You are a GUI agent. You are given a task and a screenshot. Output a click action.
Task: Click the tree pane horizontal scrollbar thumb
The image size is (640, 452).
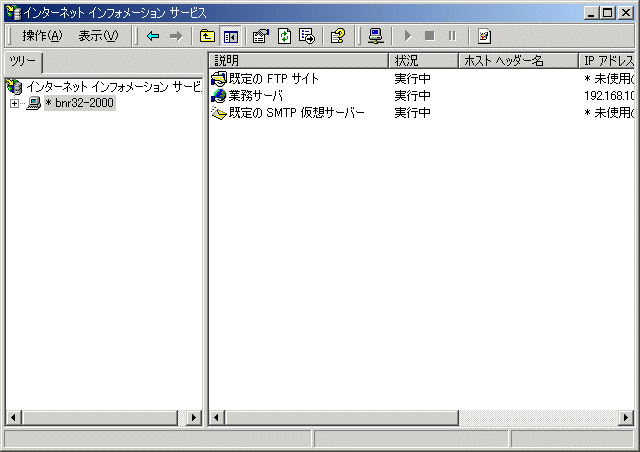100,418
